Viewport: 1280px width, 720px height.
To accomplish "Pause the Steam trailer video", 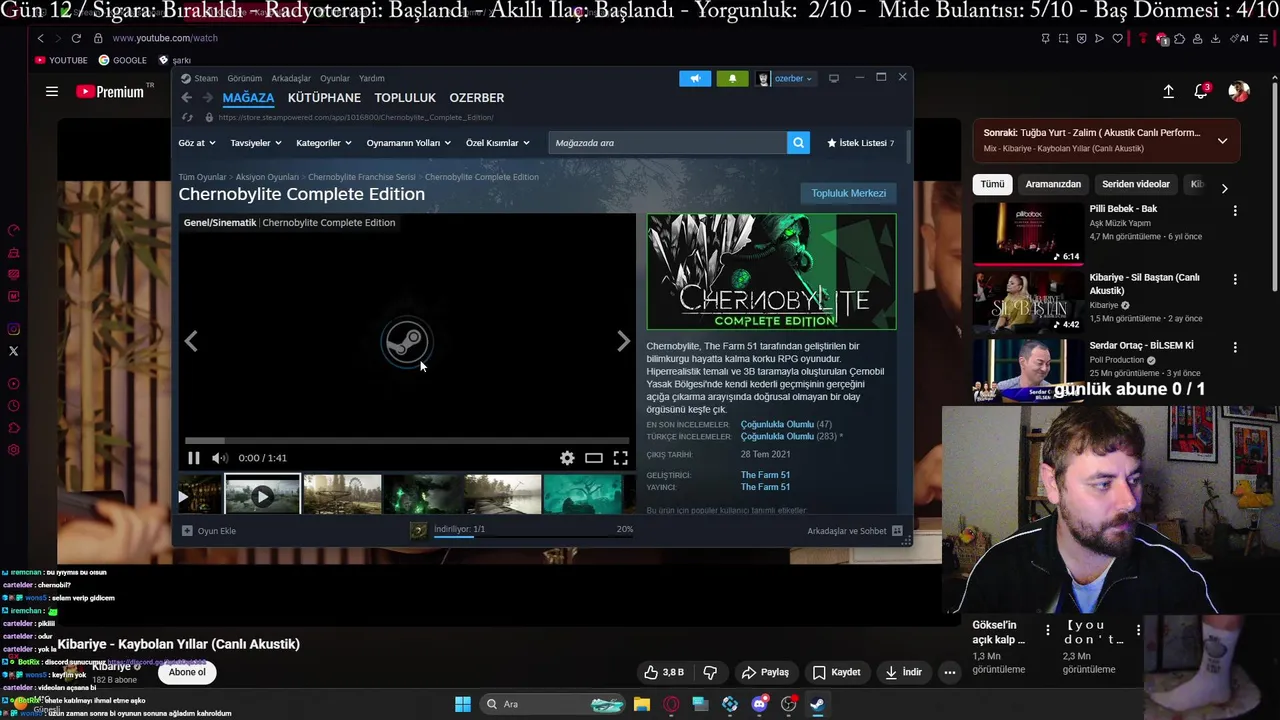I will click(193, 458).
